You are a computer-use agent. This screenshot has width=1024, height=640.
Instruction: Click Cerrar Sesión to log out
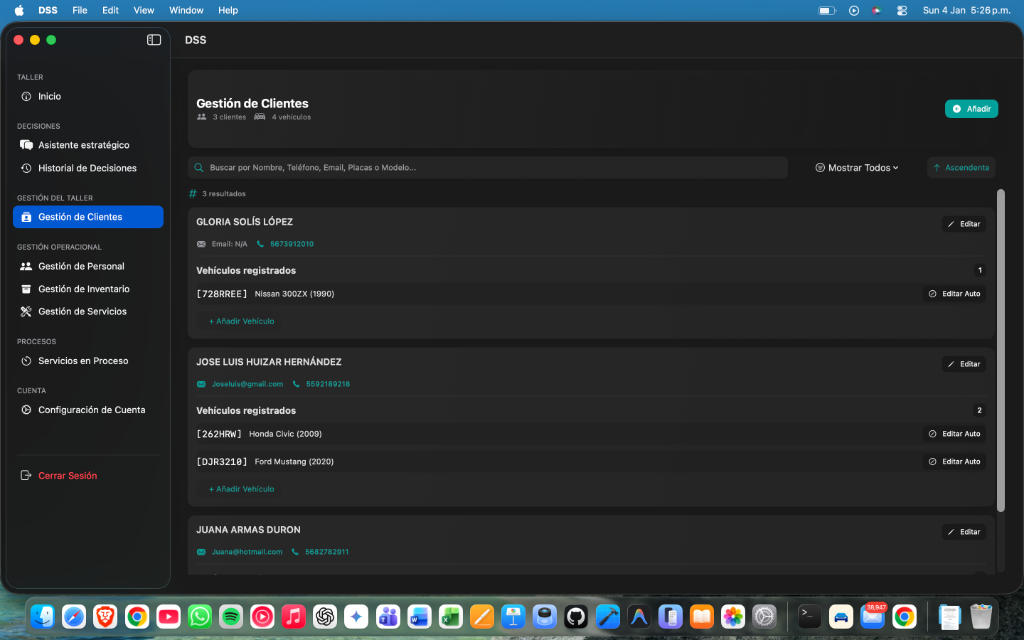tap(67, 476)
